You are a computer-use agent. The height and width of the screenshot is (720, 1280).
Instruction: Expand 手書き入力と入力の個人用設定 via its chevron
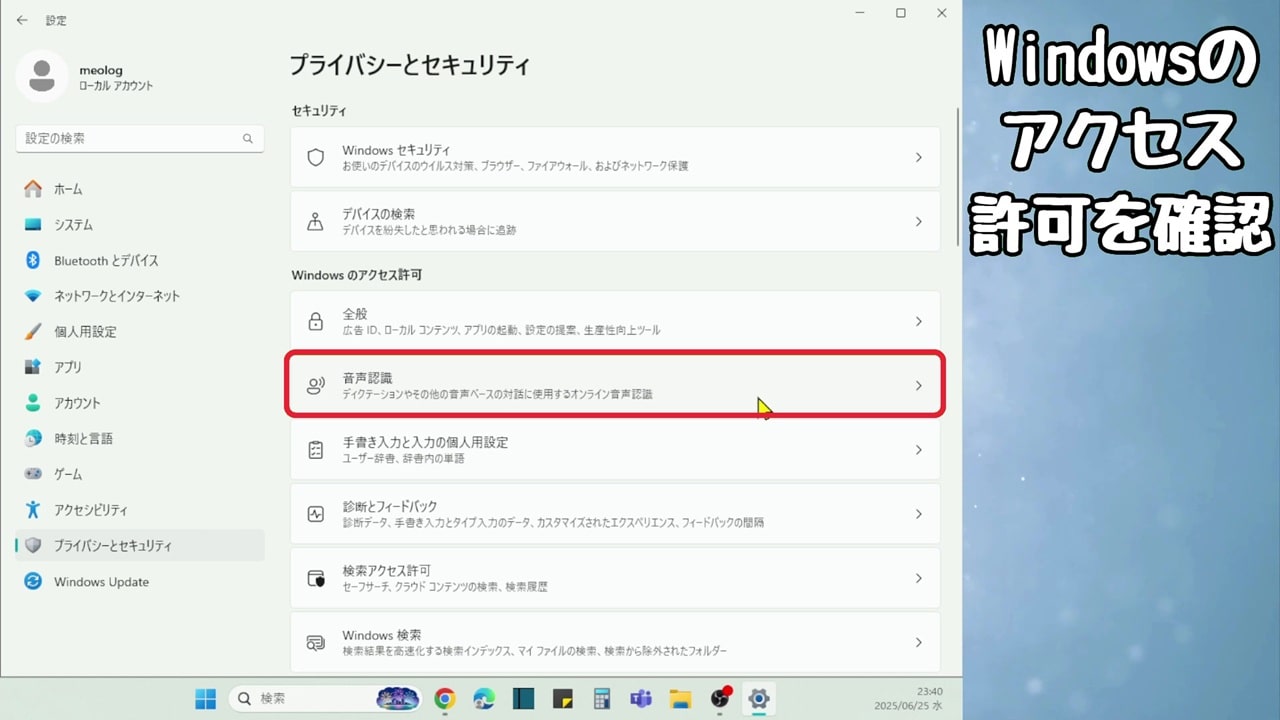pyautogui.click(x=918, y=450)
